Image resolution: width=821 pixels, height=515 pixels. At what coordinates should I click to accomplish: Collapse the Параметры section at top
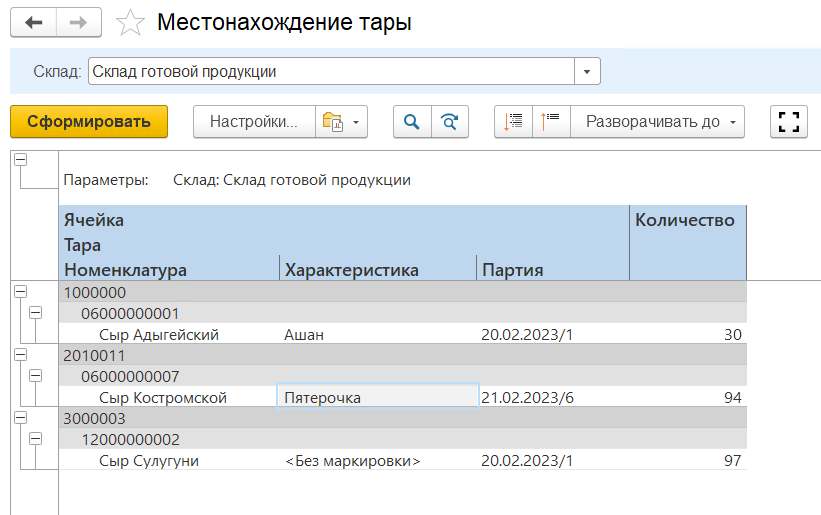pyautogui.click(x=20, y=160)
